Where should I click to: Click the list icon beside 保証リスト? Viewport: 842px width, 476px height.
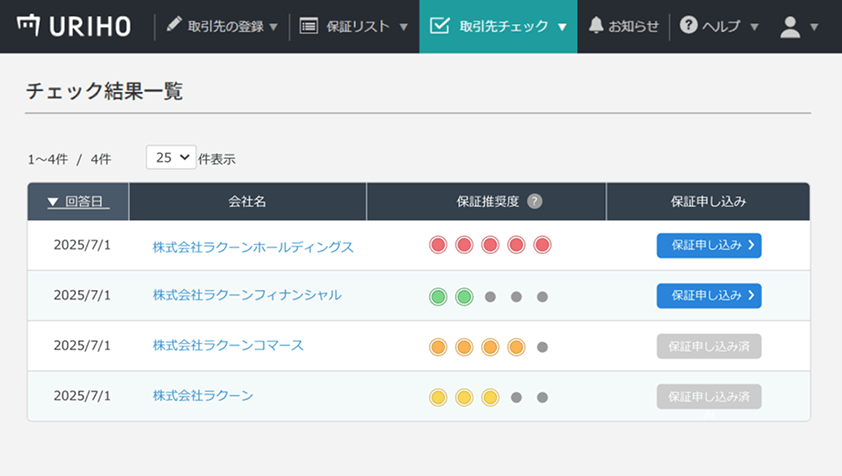click(309, 26)
